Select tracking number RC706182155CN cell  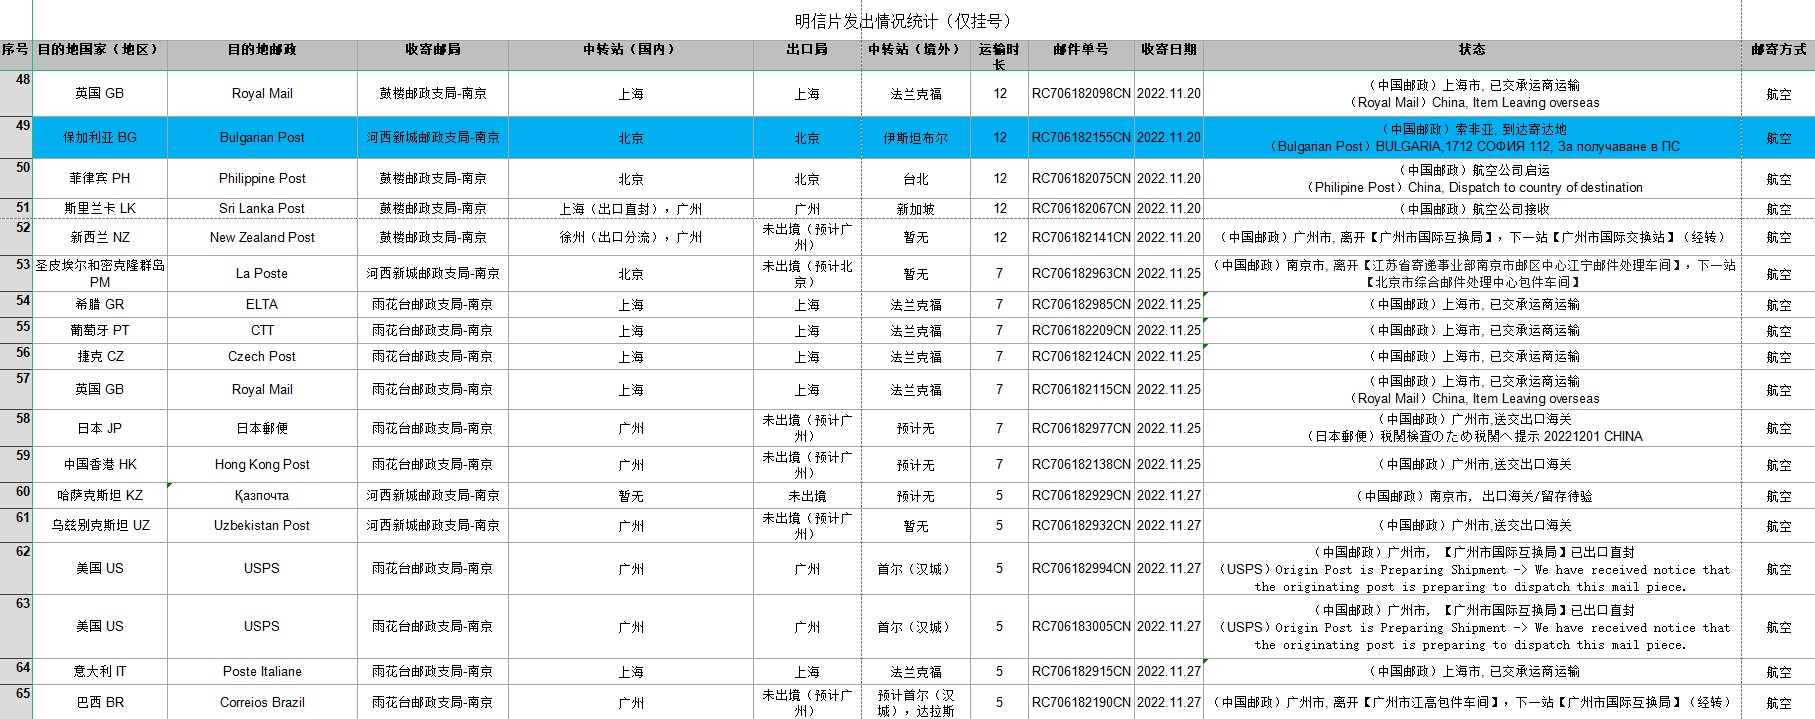click(1081, 138)
